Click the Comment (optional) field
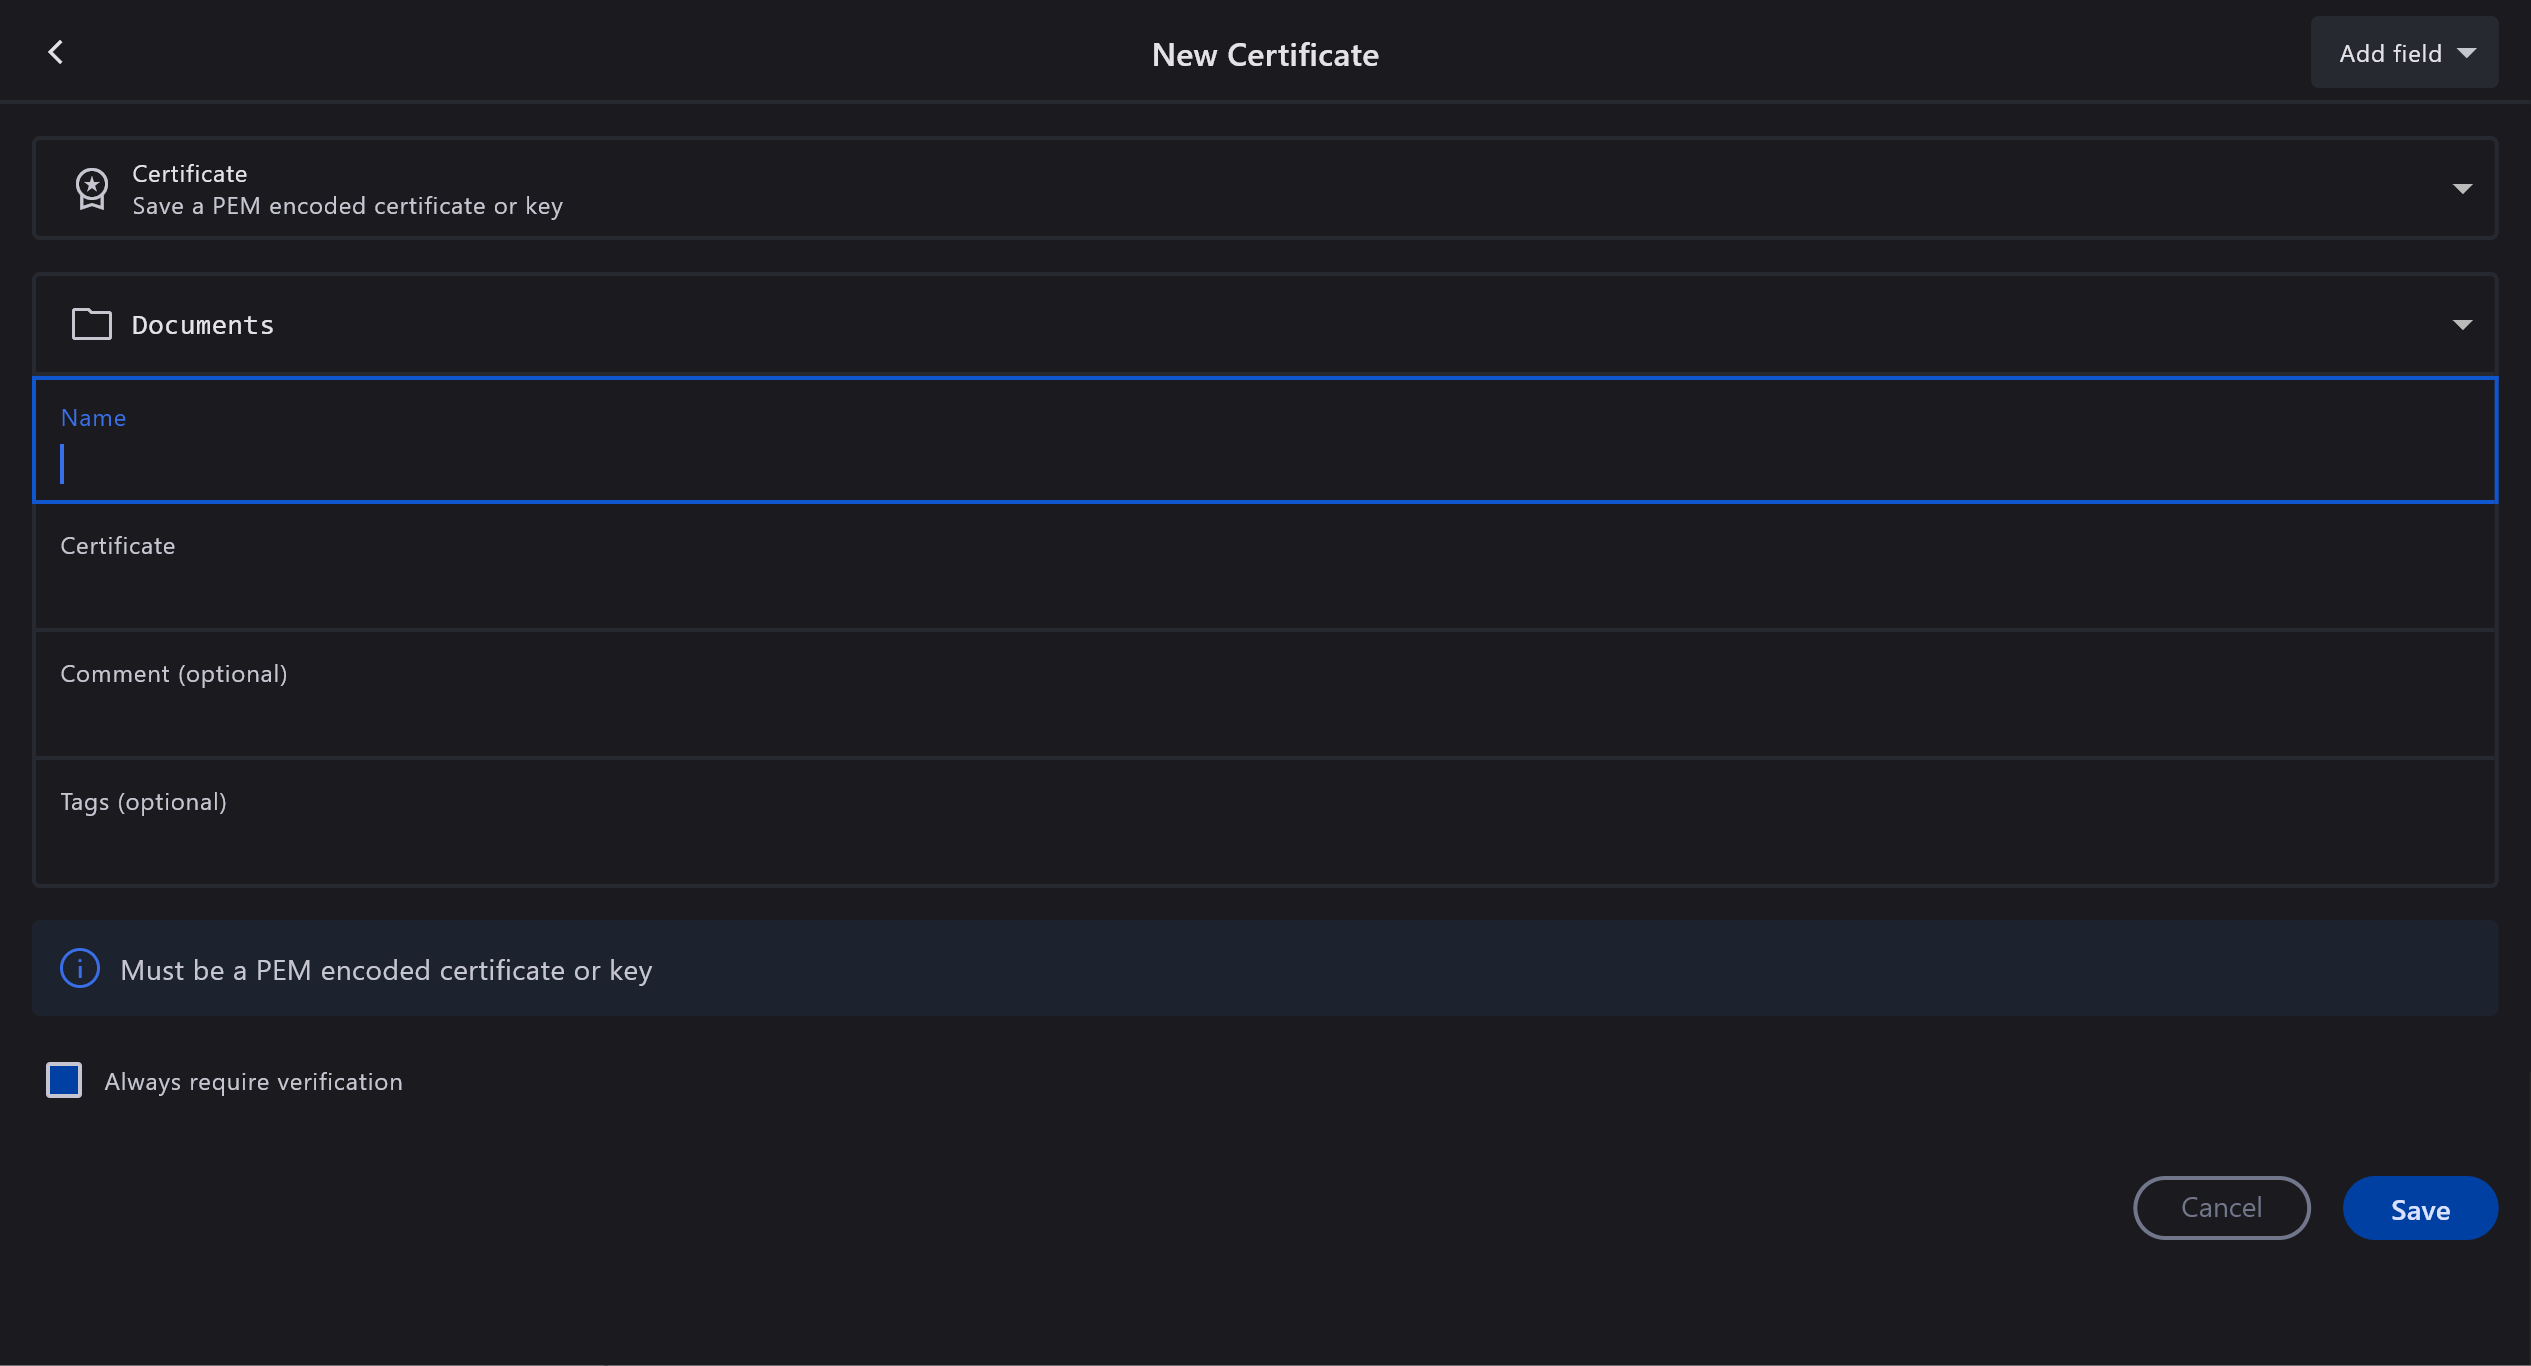 (1264, 716)
